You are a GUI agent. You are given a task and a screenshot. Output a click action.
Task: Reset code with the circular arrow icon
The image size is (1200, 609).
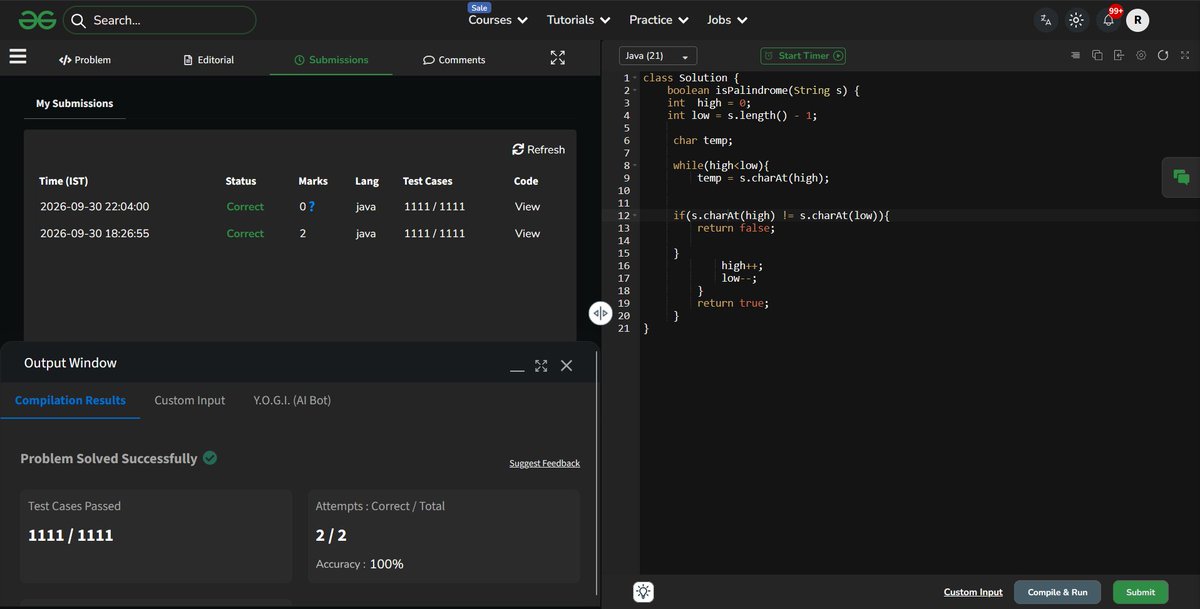1163,56
